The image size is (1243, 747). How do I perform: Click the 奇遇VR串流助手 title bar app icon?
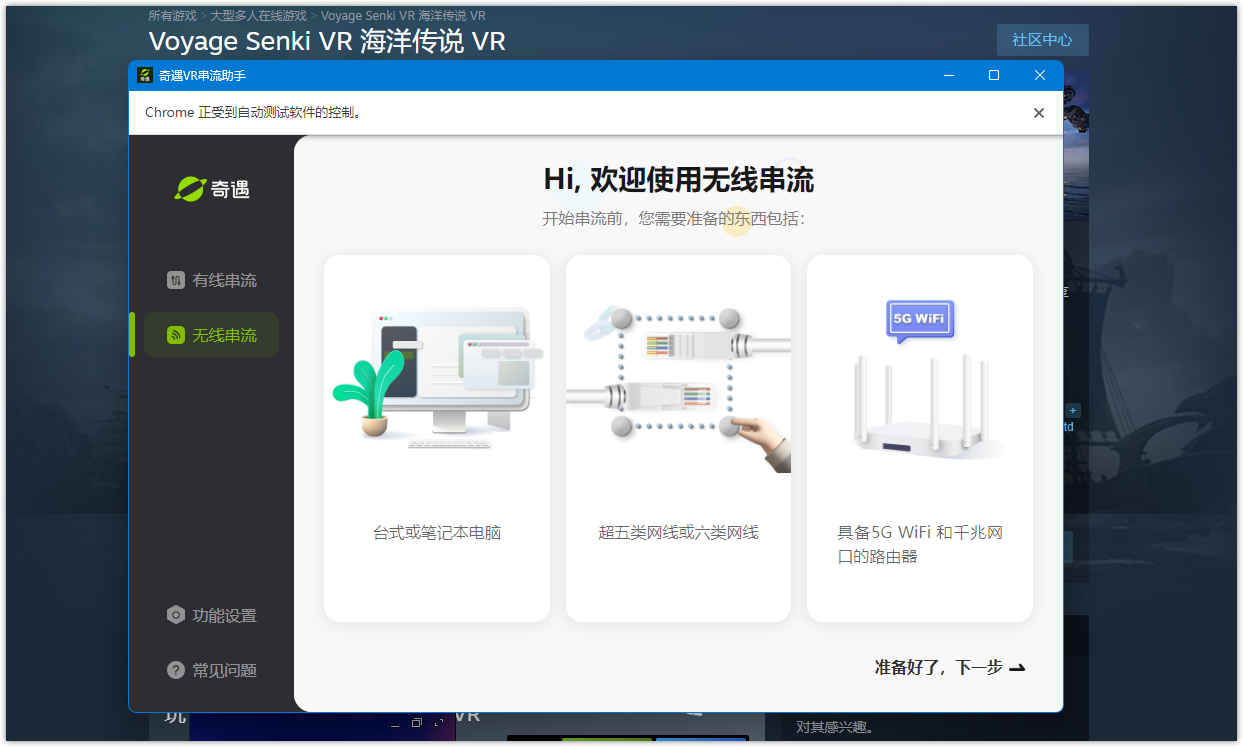(x=145, y=75)
